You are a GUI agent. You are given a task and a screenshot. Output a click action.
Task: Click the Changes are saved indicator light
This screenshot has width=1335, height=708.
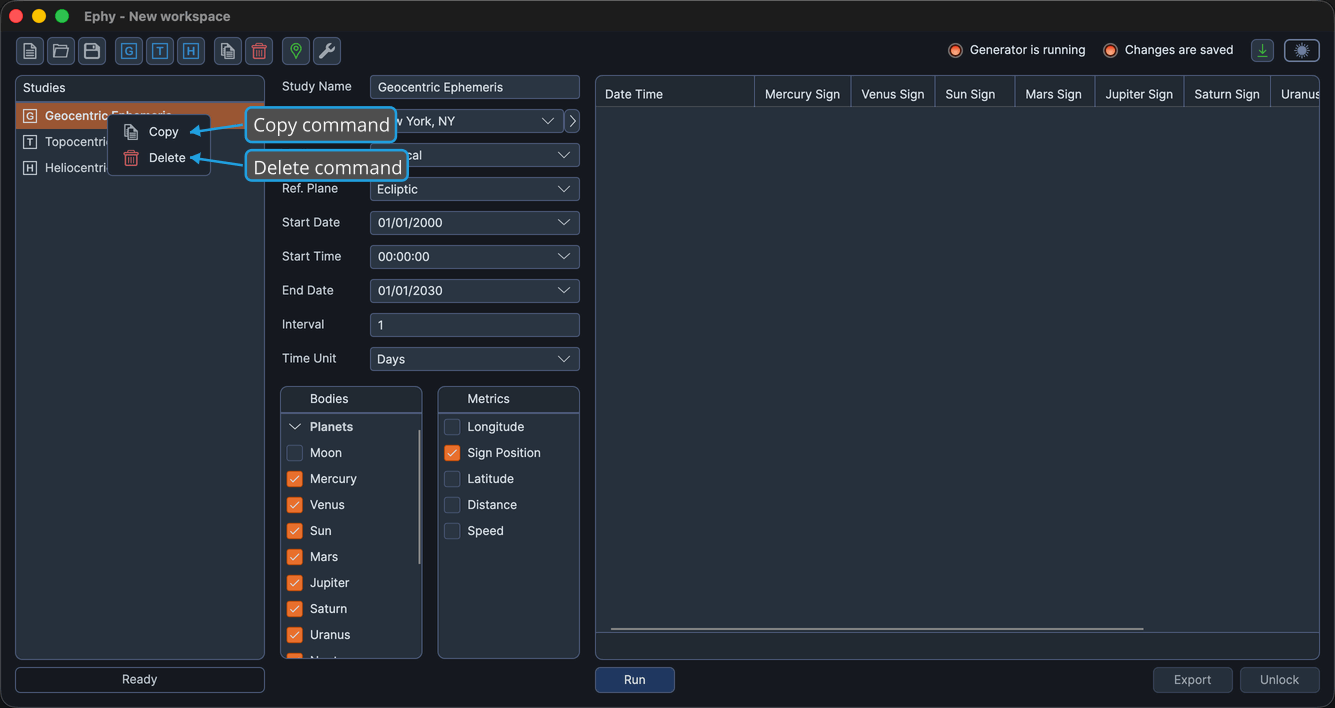pos(1110,50)
